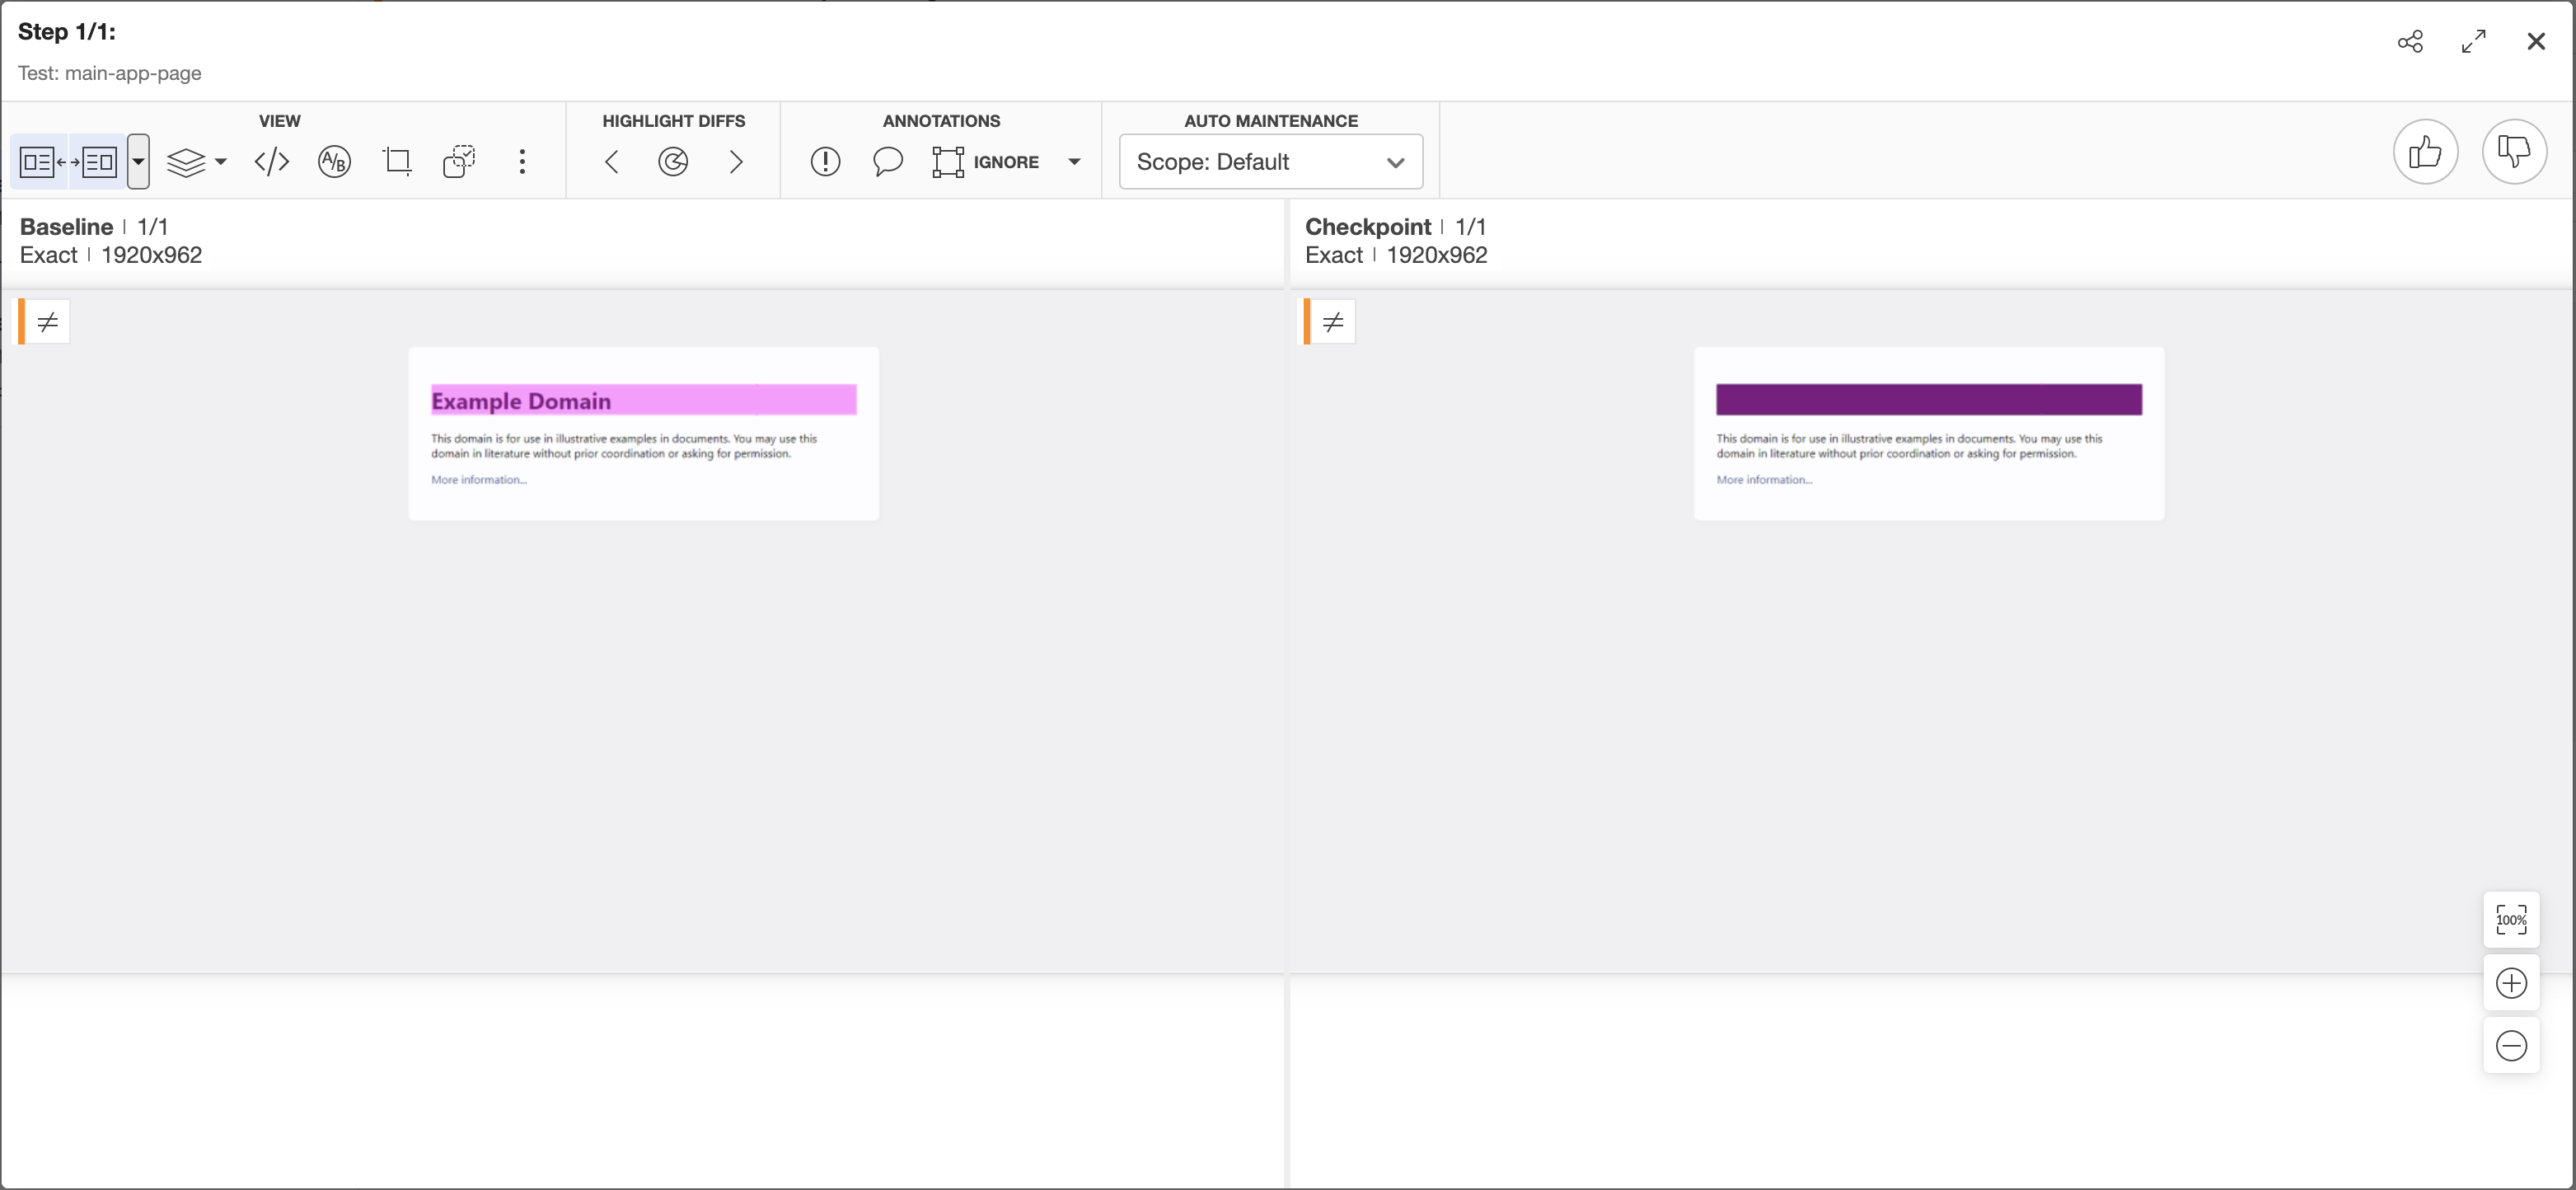Image resolution: width=2576 pixels, height=1190 pixels.
Task: Click the orange diff marker on the checkpoint
Action: point(1327,322)
